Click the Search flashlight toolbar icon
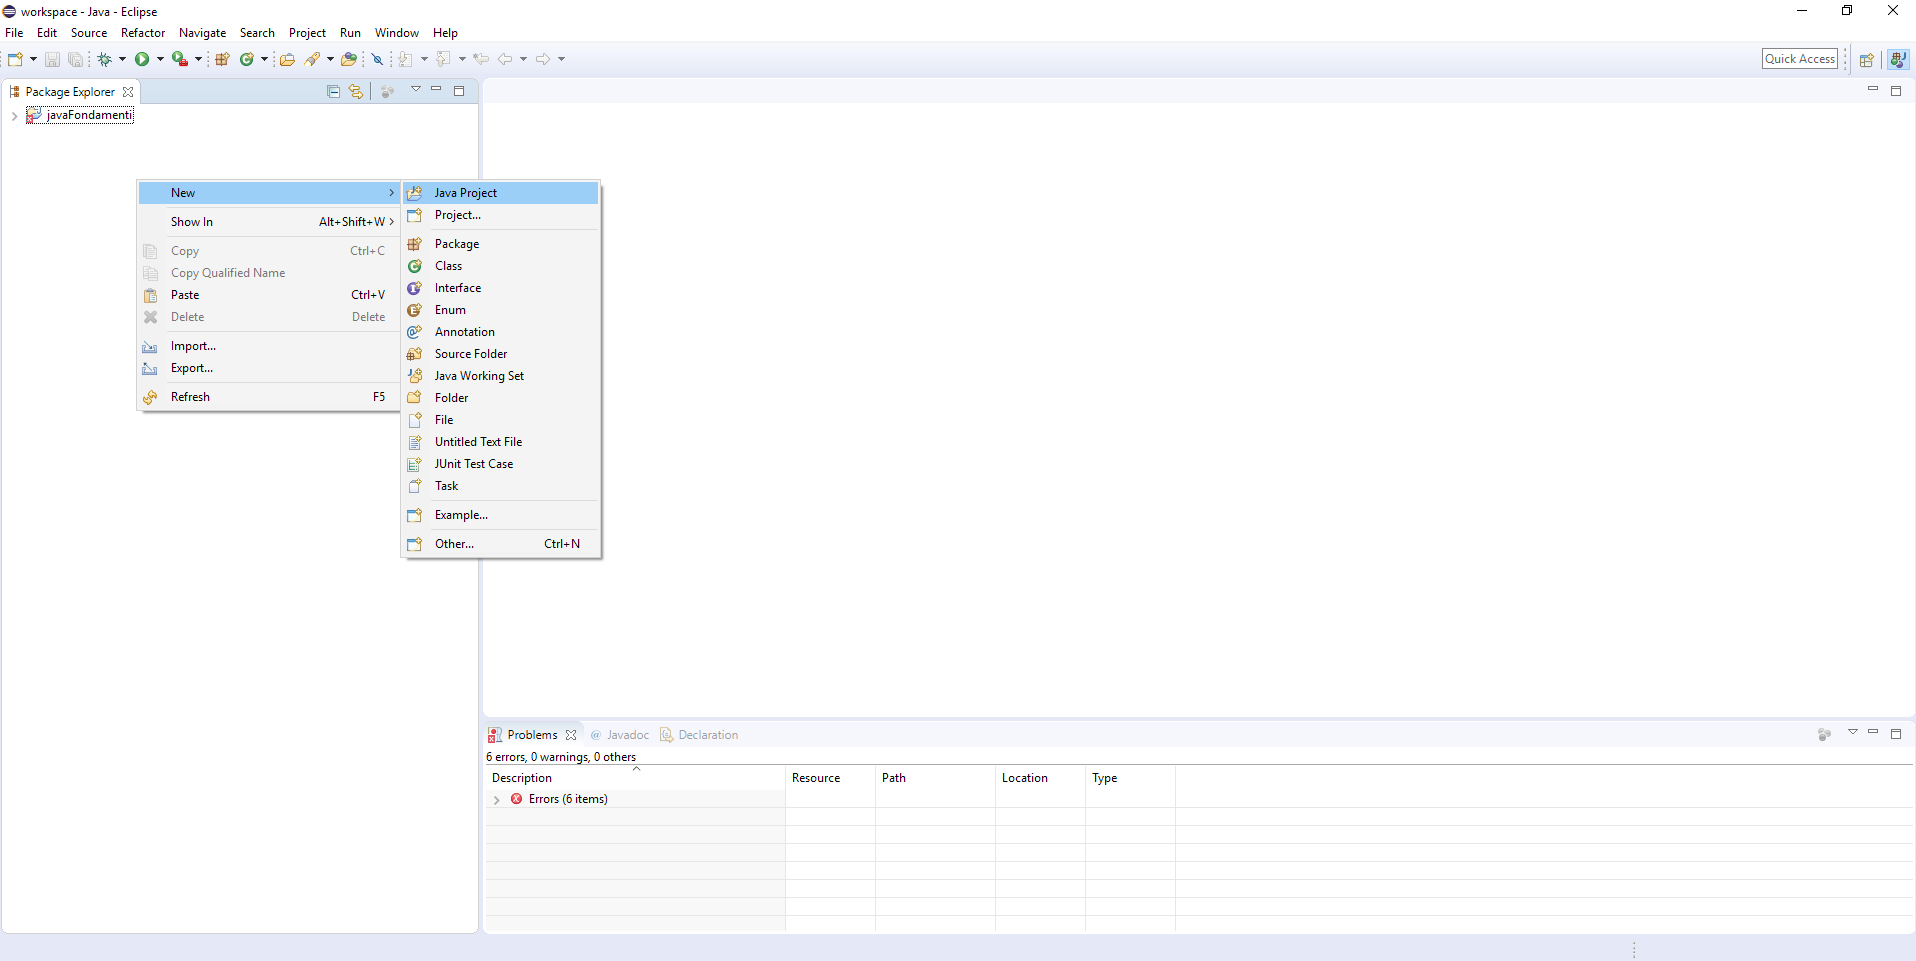This screenshot has width=1916, height=961. (313, 59)
